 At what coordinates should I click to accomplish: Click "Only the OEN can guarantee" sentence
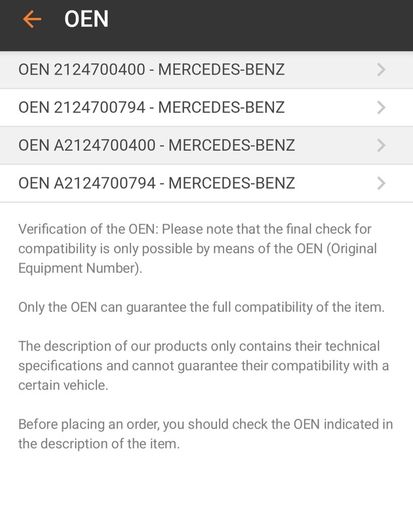201,307
